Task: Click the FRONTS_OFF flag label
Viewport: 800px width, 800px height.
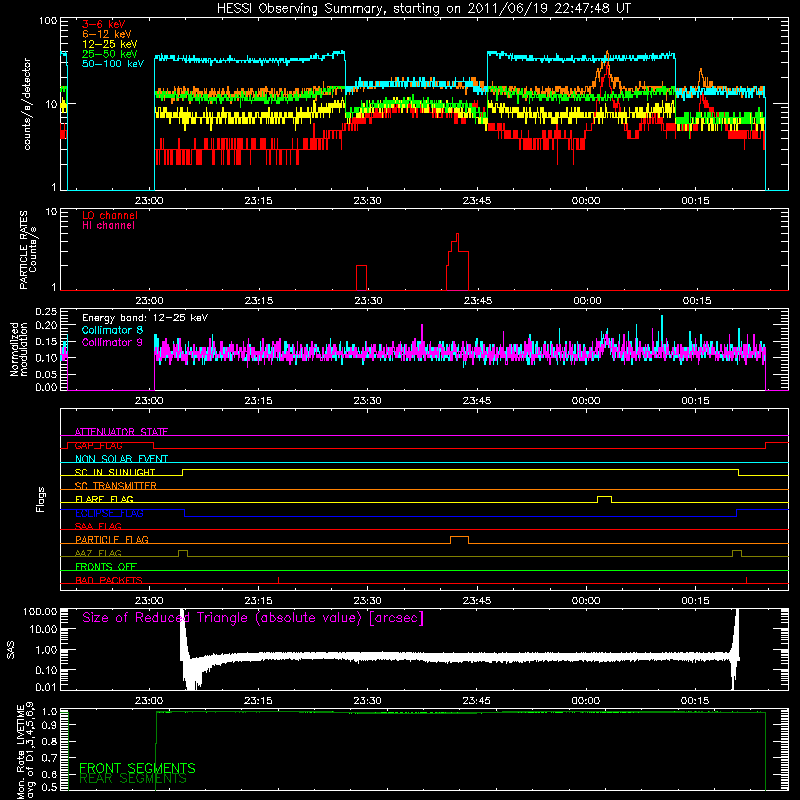Action: 106,566
